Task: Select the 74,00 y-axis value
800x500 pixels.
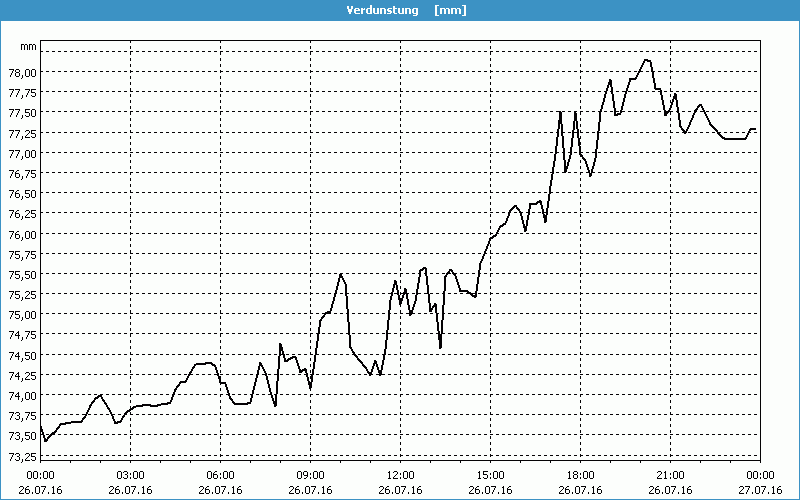Action: pyautogui.click(x=23, y=395)
